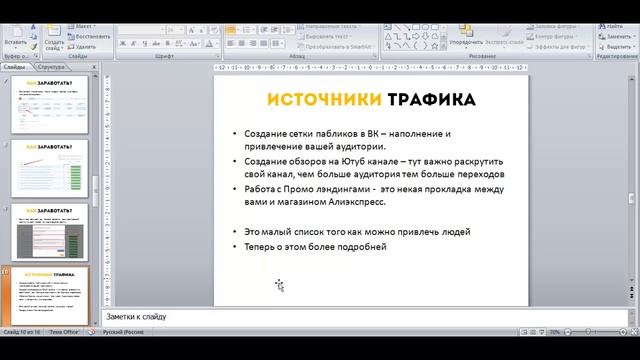Open the Направление текста text direction menu
Image resolution: width=640 pixels, height=360 pixels.
tap(330, 27)
